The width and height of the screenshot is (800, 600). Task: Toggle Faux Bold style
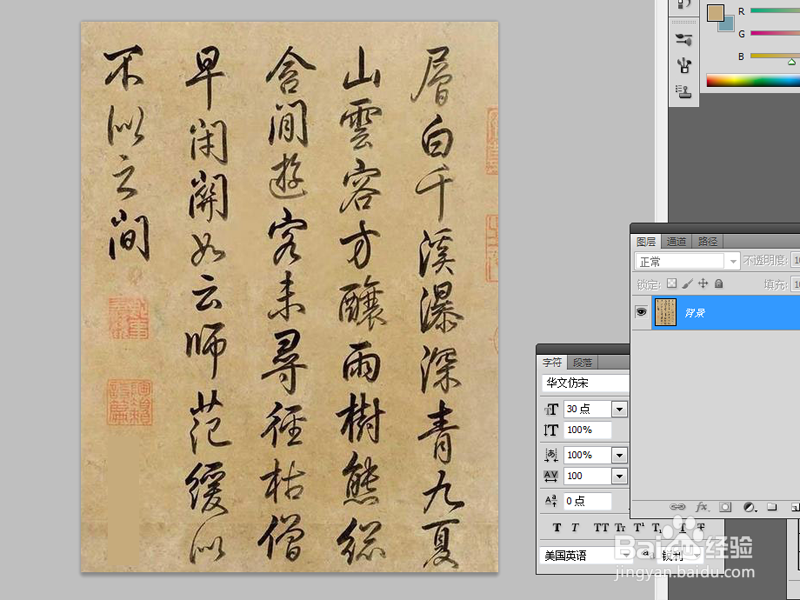click(557, 528)
